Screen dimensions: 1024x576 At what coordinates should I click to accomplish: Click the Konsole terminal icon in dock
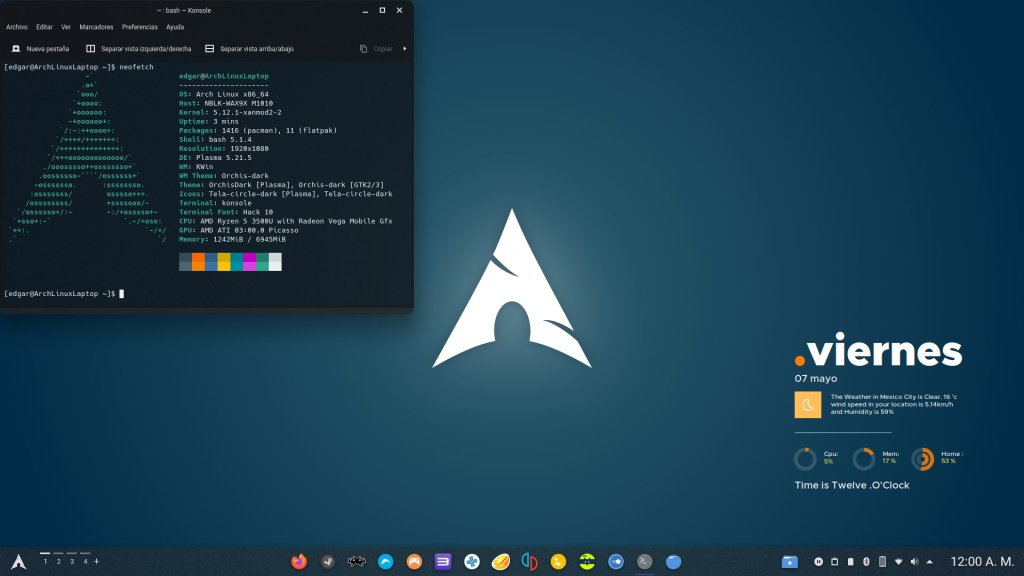(645, 561)
